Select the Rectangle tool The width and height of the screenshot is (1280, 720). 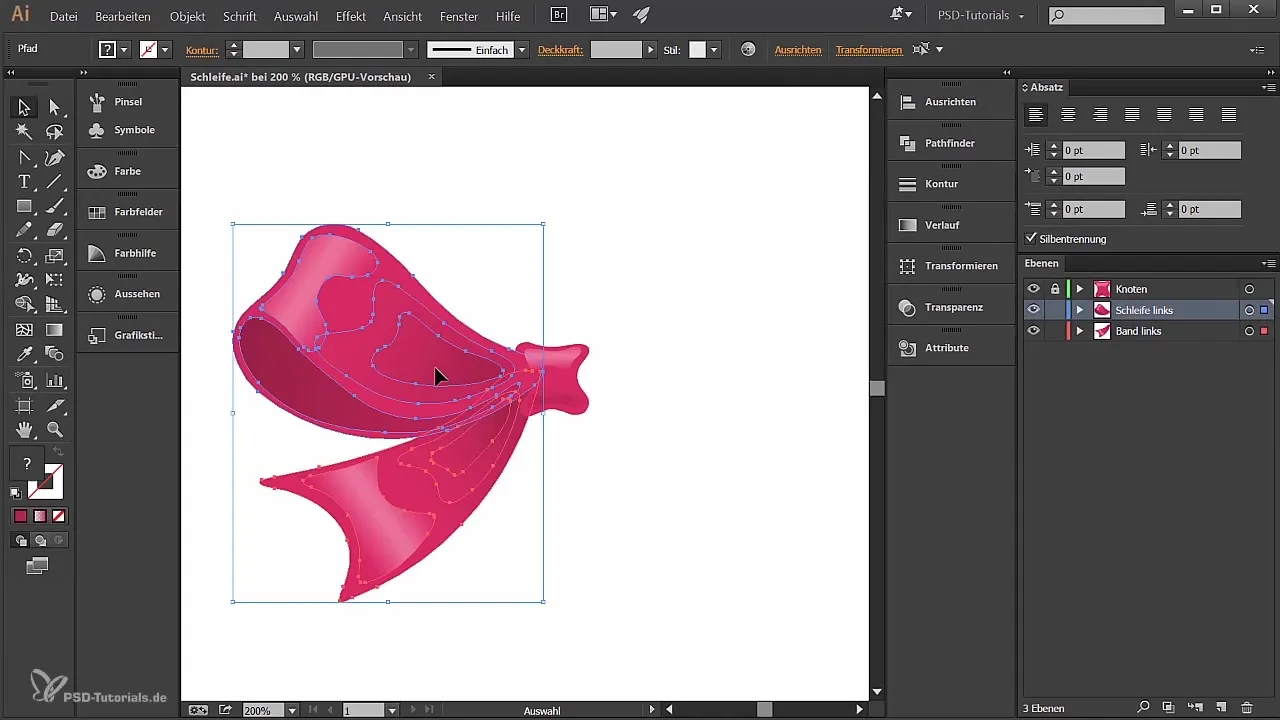(24, 206)
